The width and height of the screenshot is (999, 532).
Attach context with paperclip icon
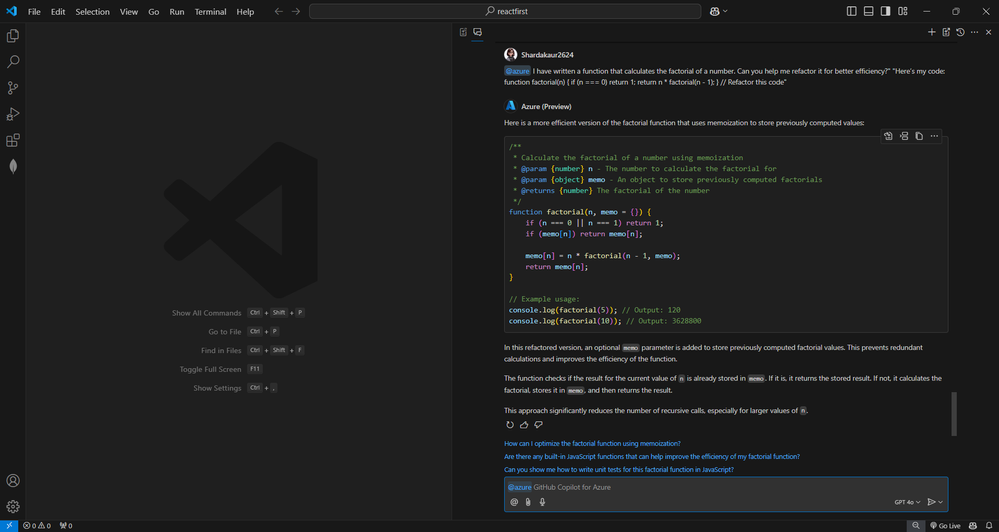click(x=528, y=502)
